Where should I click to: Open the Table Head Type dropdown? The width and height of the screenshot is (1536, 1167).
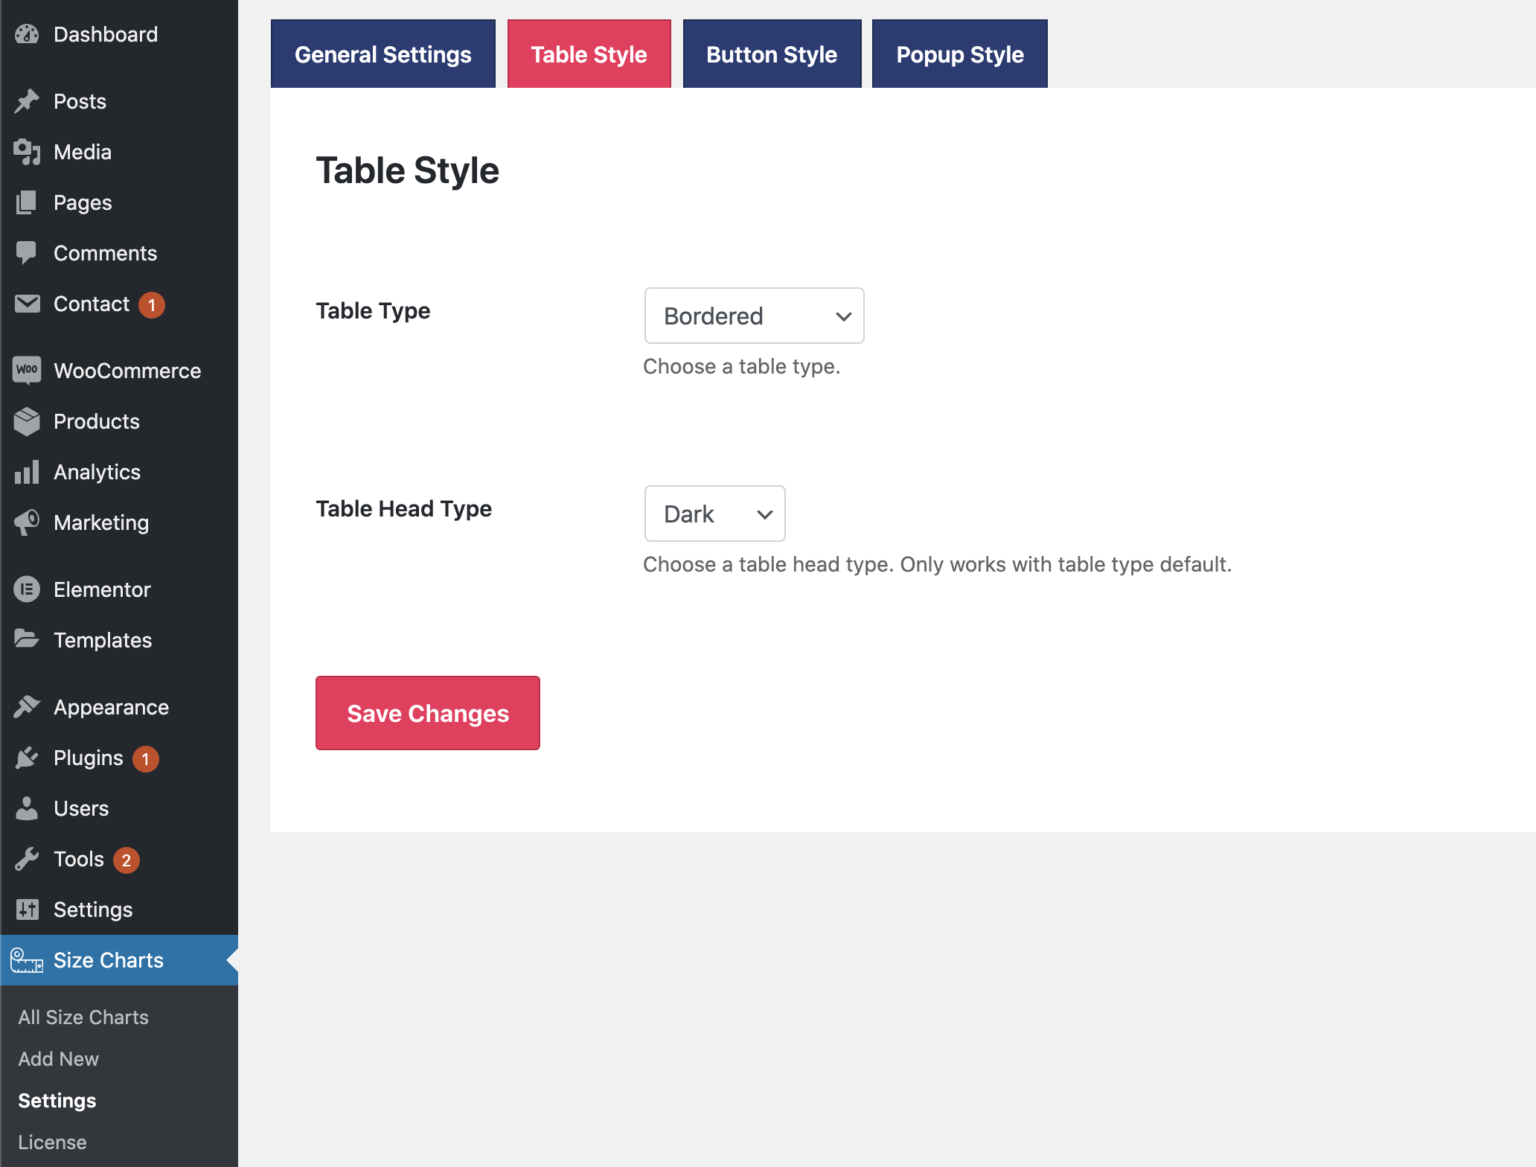tap(714, 513)
